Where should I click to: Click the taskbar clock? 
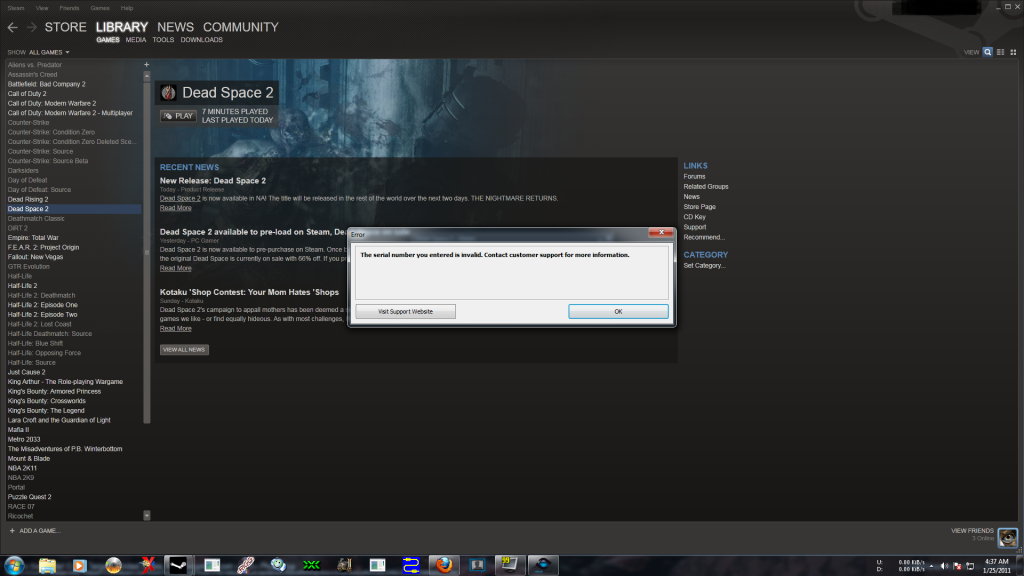(x=997, y=566)
